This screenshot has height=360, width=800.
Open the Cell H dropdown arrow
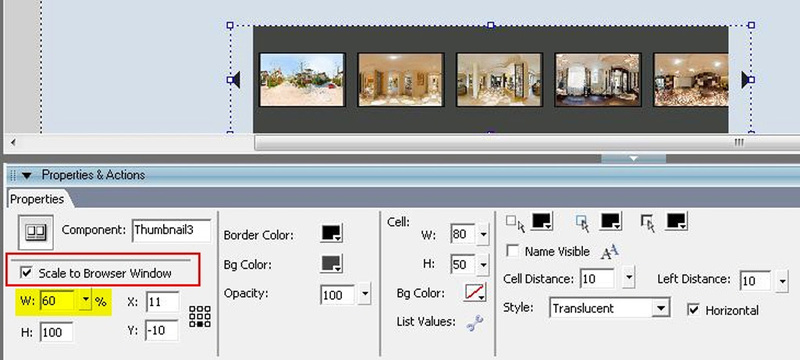[x=483, y=265]
